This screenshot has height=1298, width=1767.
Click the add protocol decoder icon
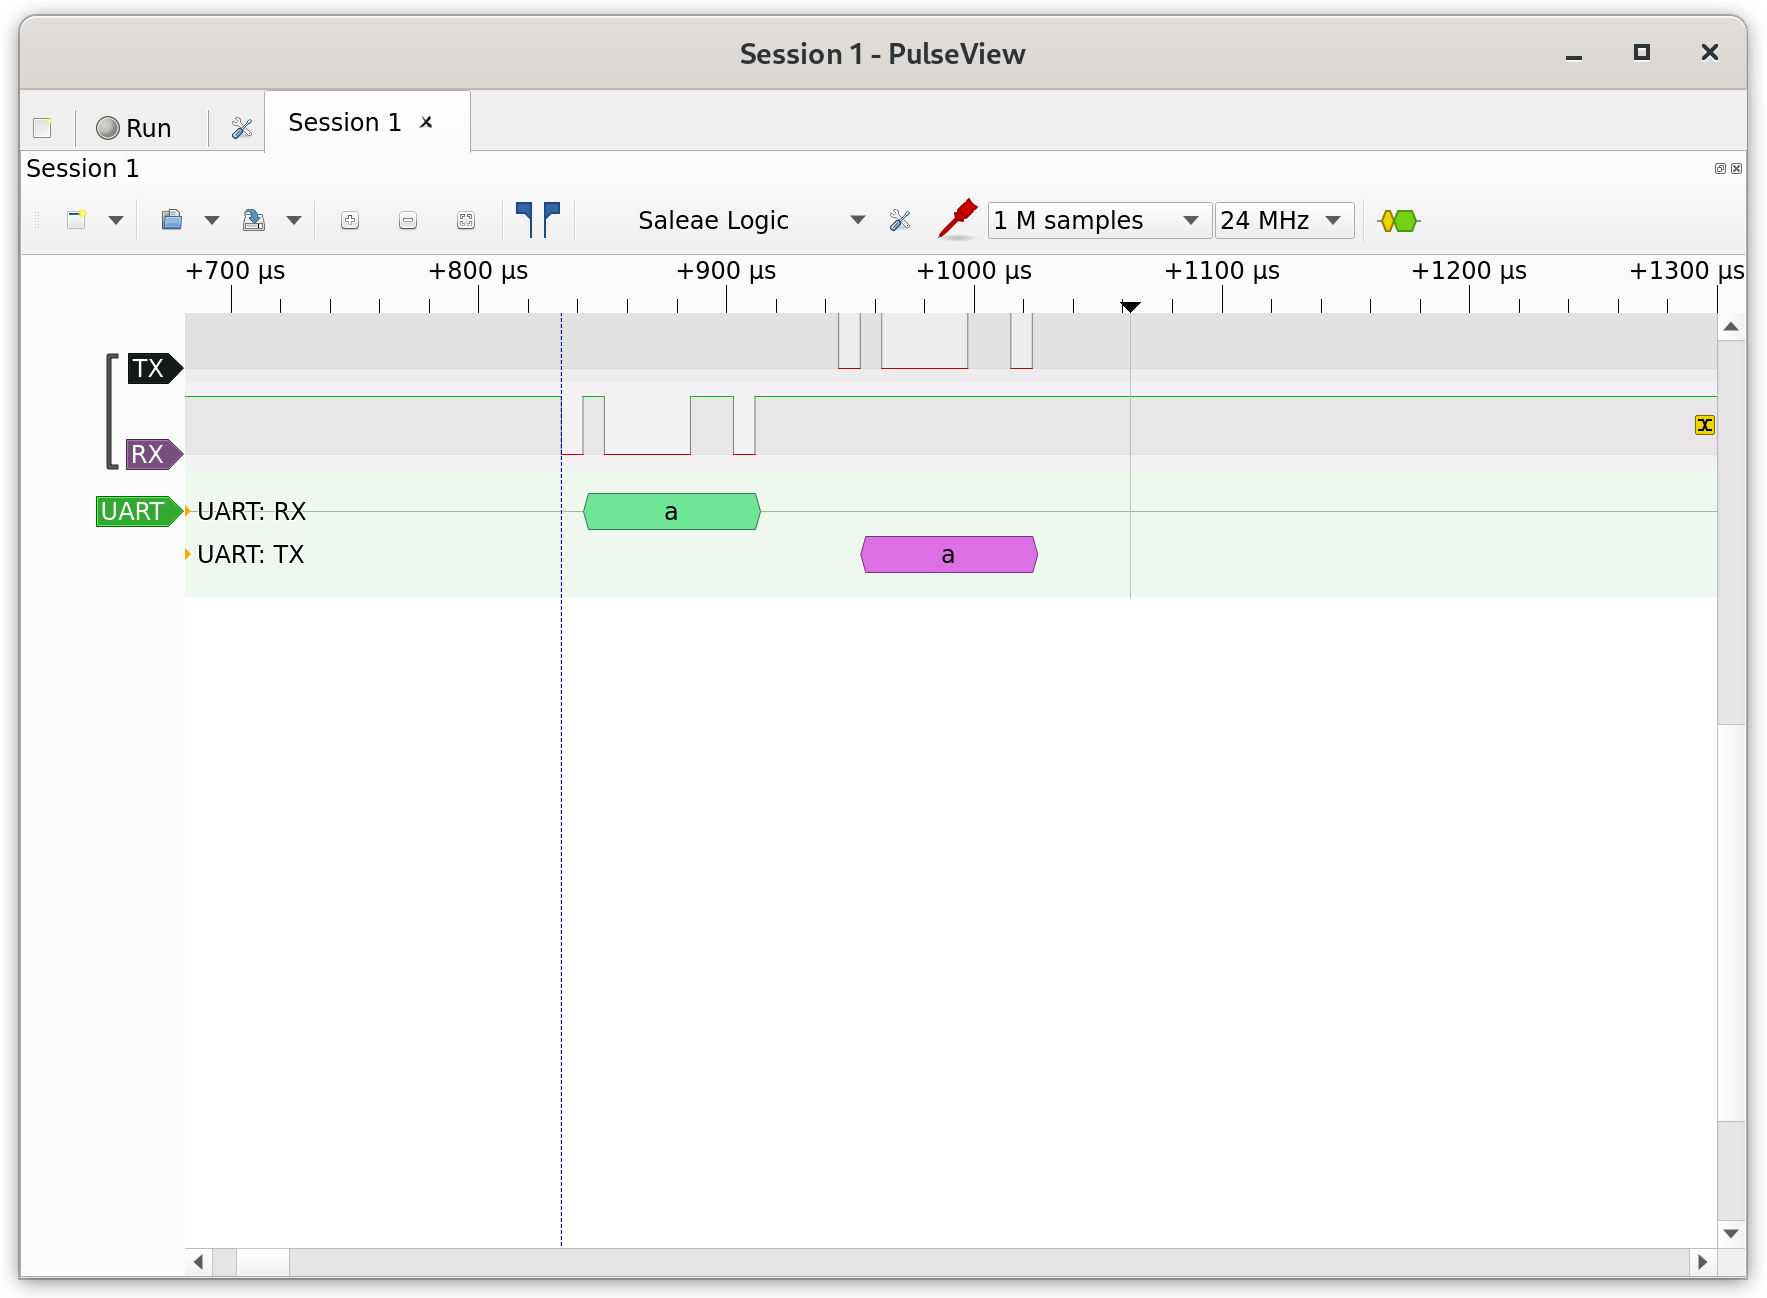1398,221
